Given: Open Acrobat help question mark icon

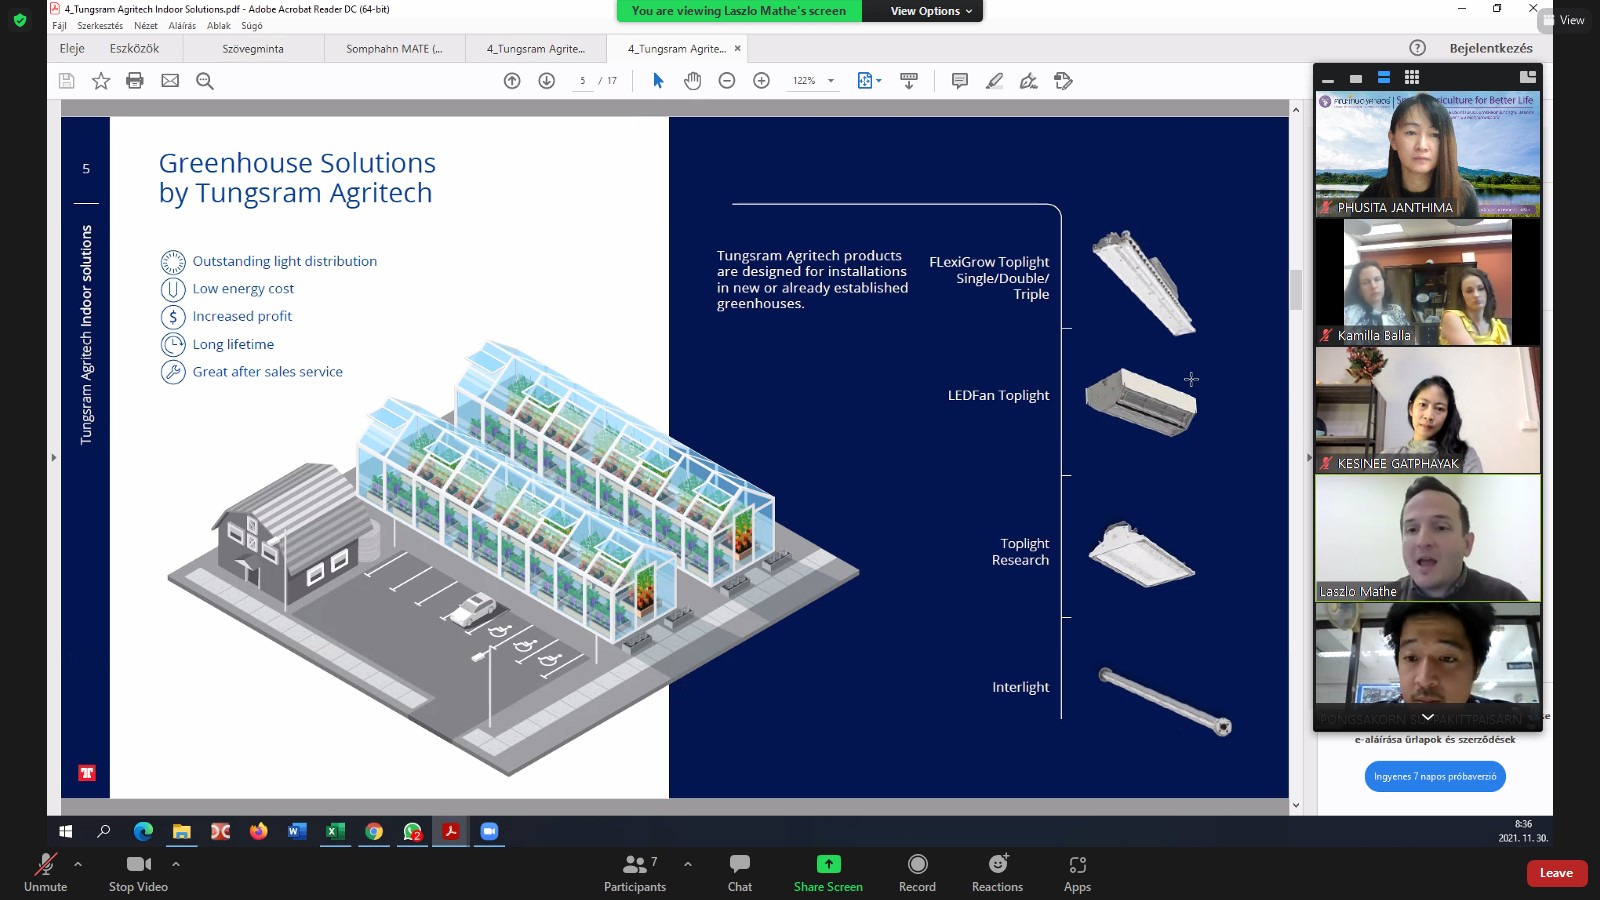Looking at the screenshot, I should (x=1417, y=48).
